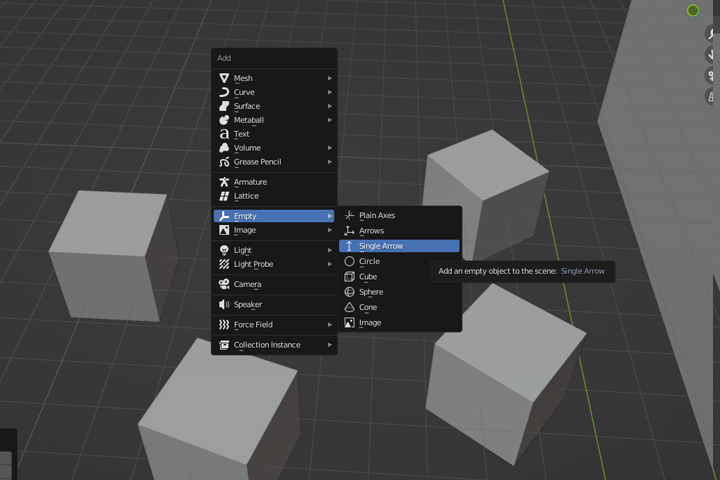Expand the Volume submenu arrow

pos(330,148)
